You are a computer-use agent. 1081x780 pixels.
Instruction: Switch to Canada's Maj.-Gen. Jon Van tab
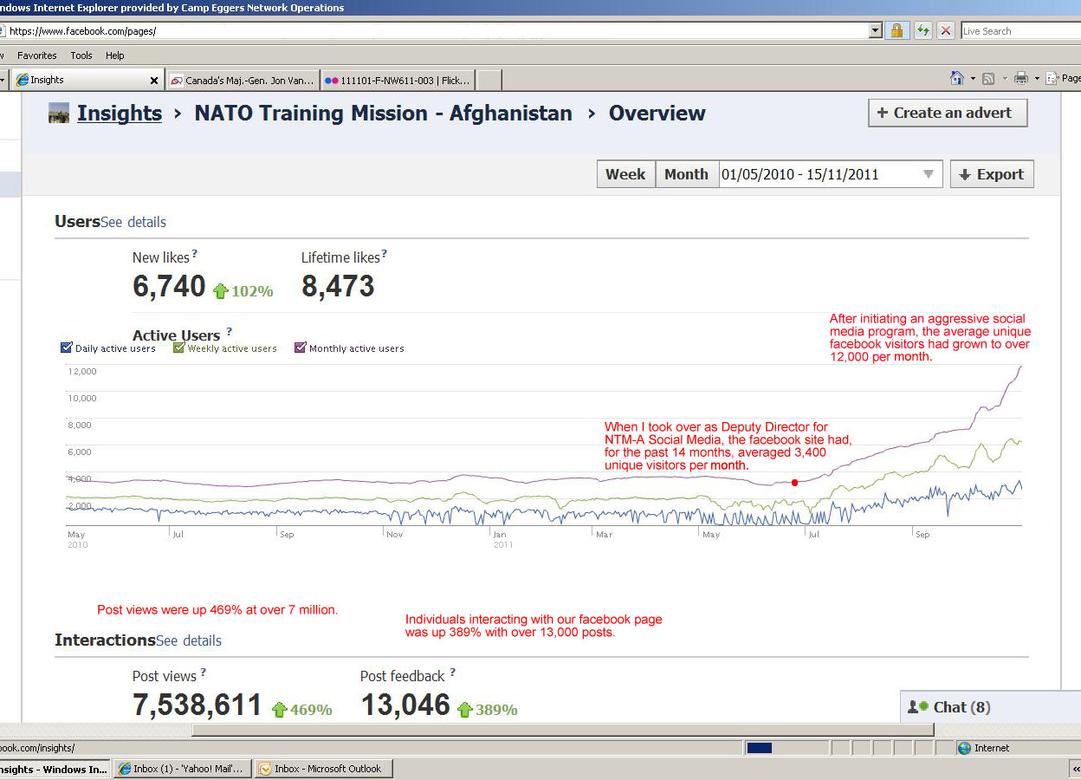[243, 81]
